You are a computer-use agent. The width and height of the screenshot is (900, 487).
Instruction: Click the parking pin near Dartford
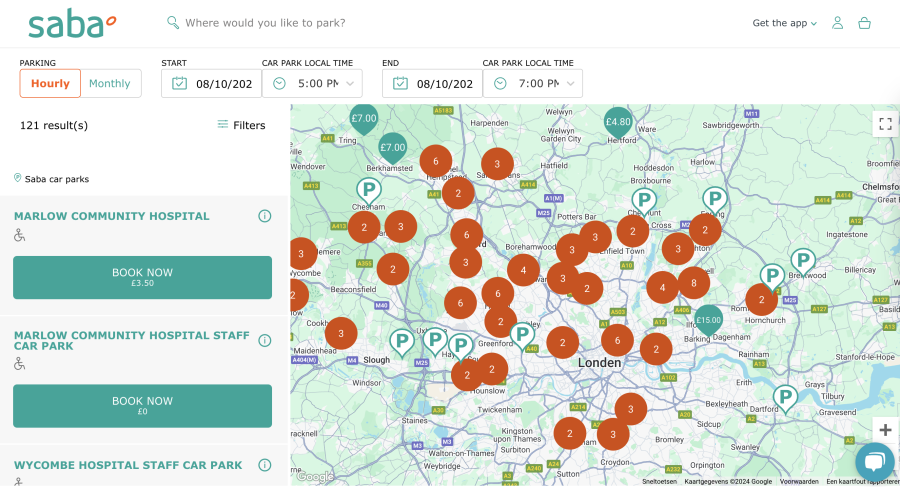(x=785, y=399)
